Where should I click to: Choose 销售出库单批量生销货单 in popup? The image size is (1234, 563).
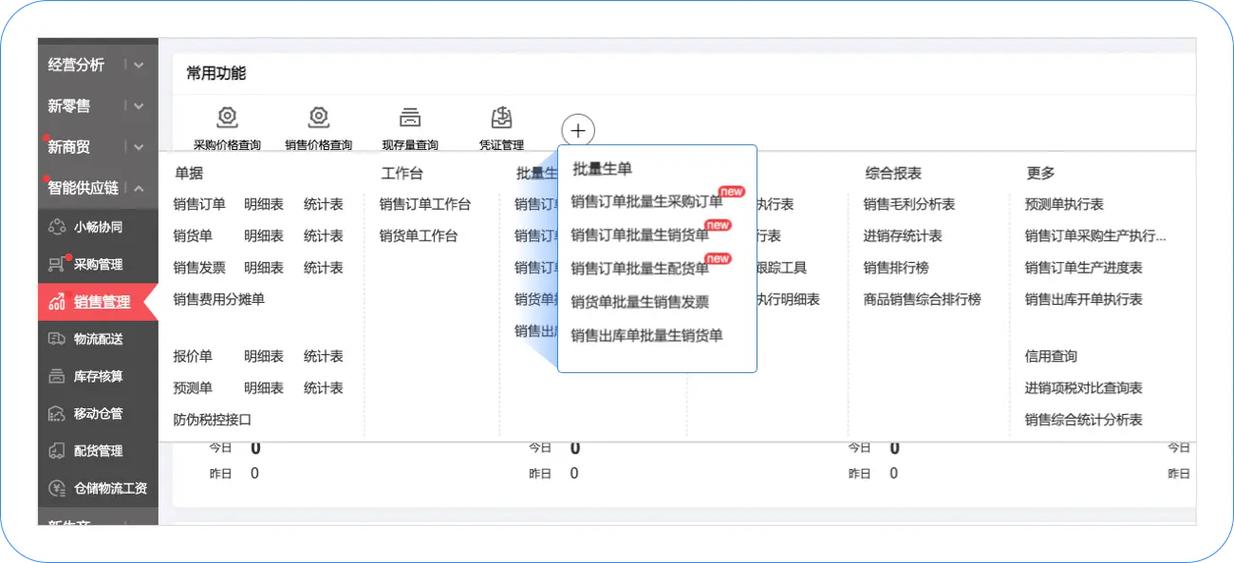(647, 336)
